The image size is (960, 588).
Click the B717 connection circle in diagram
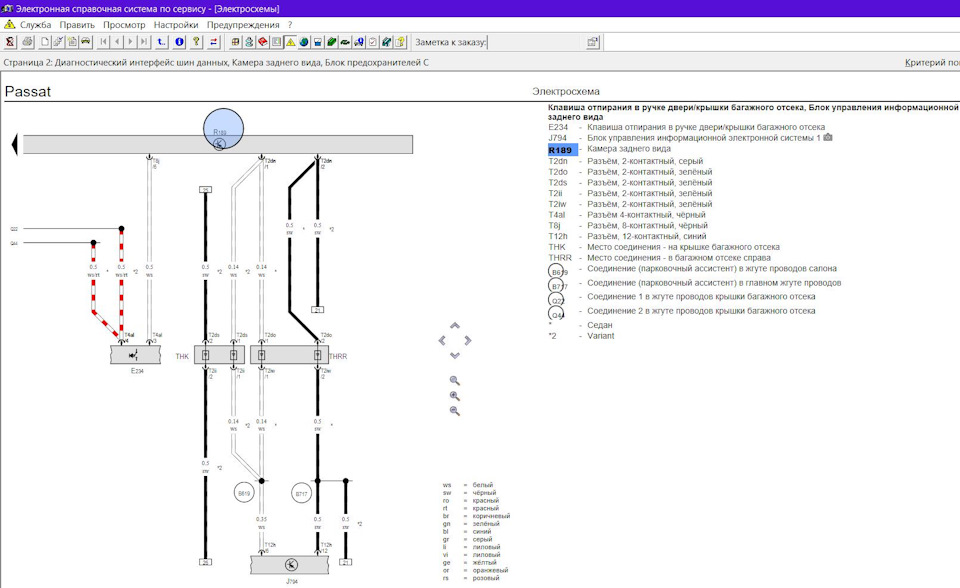pos(301,493)
